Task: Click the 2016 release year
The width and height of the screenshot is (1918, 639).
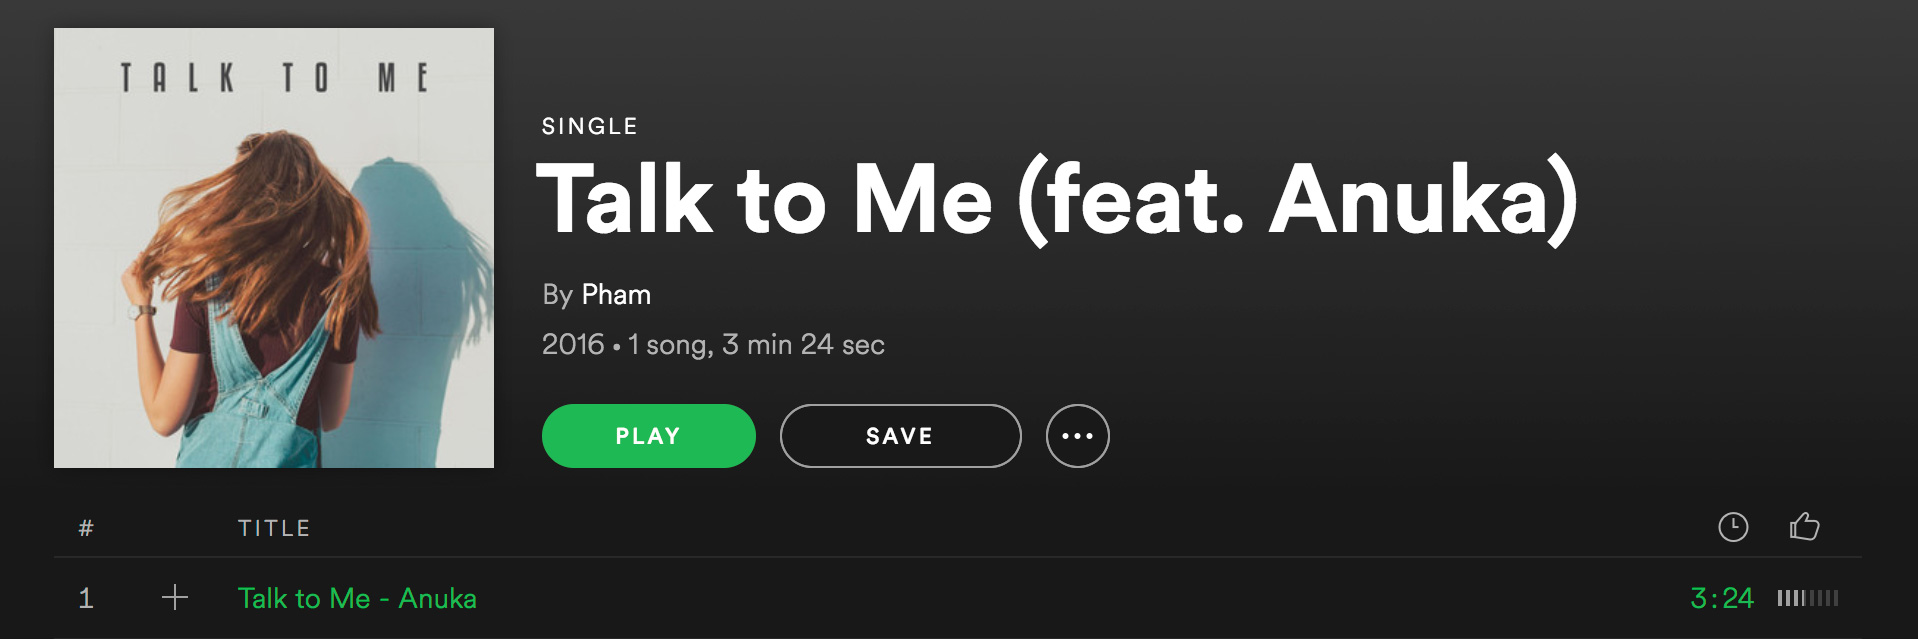Action: click(573, 345)
